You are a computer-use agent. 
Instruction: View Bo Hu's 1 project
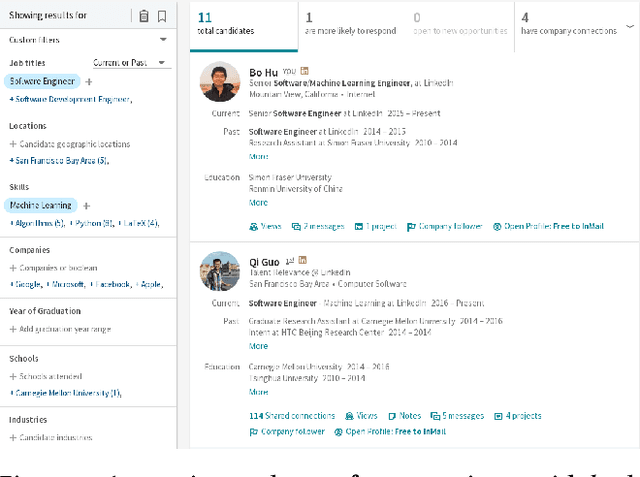pos(375,227)
